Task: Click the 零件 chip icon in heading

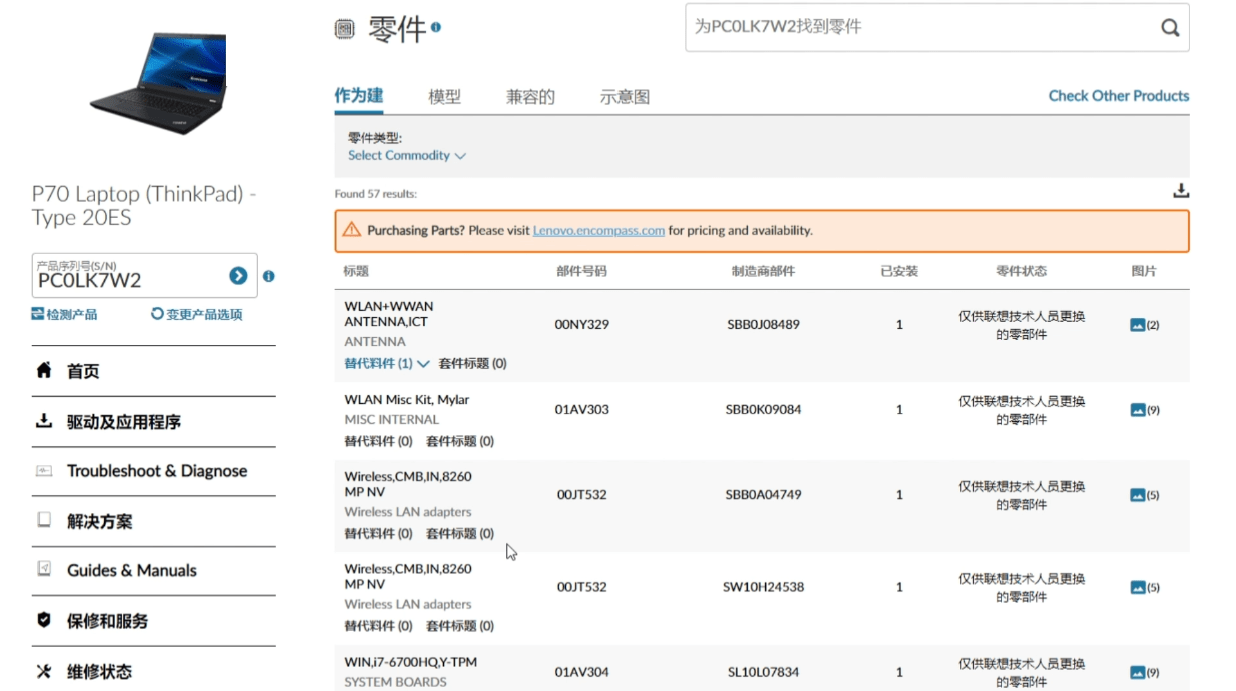Action: pyautogui.click(x=345, y=29)
